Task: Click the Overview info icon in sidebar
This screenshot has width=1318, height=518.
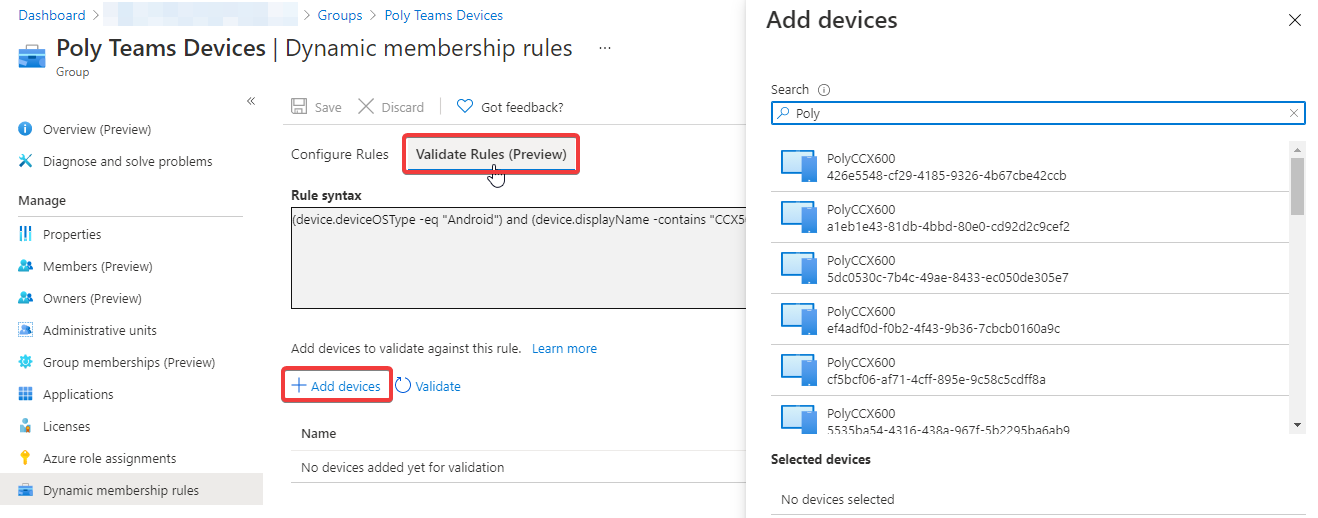Action: pos(25,129)
